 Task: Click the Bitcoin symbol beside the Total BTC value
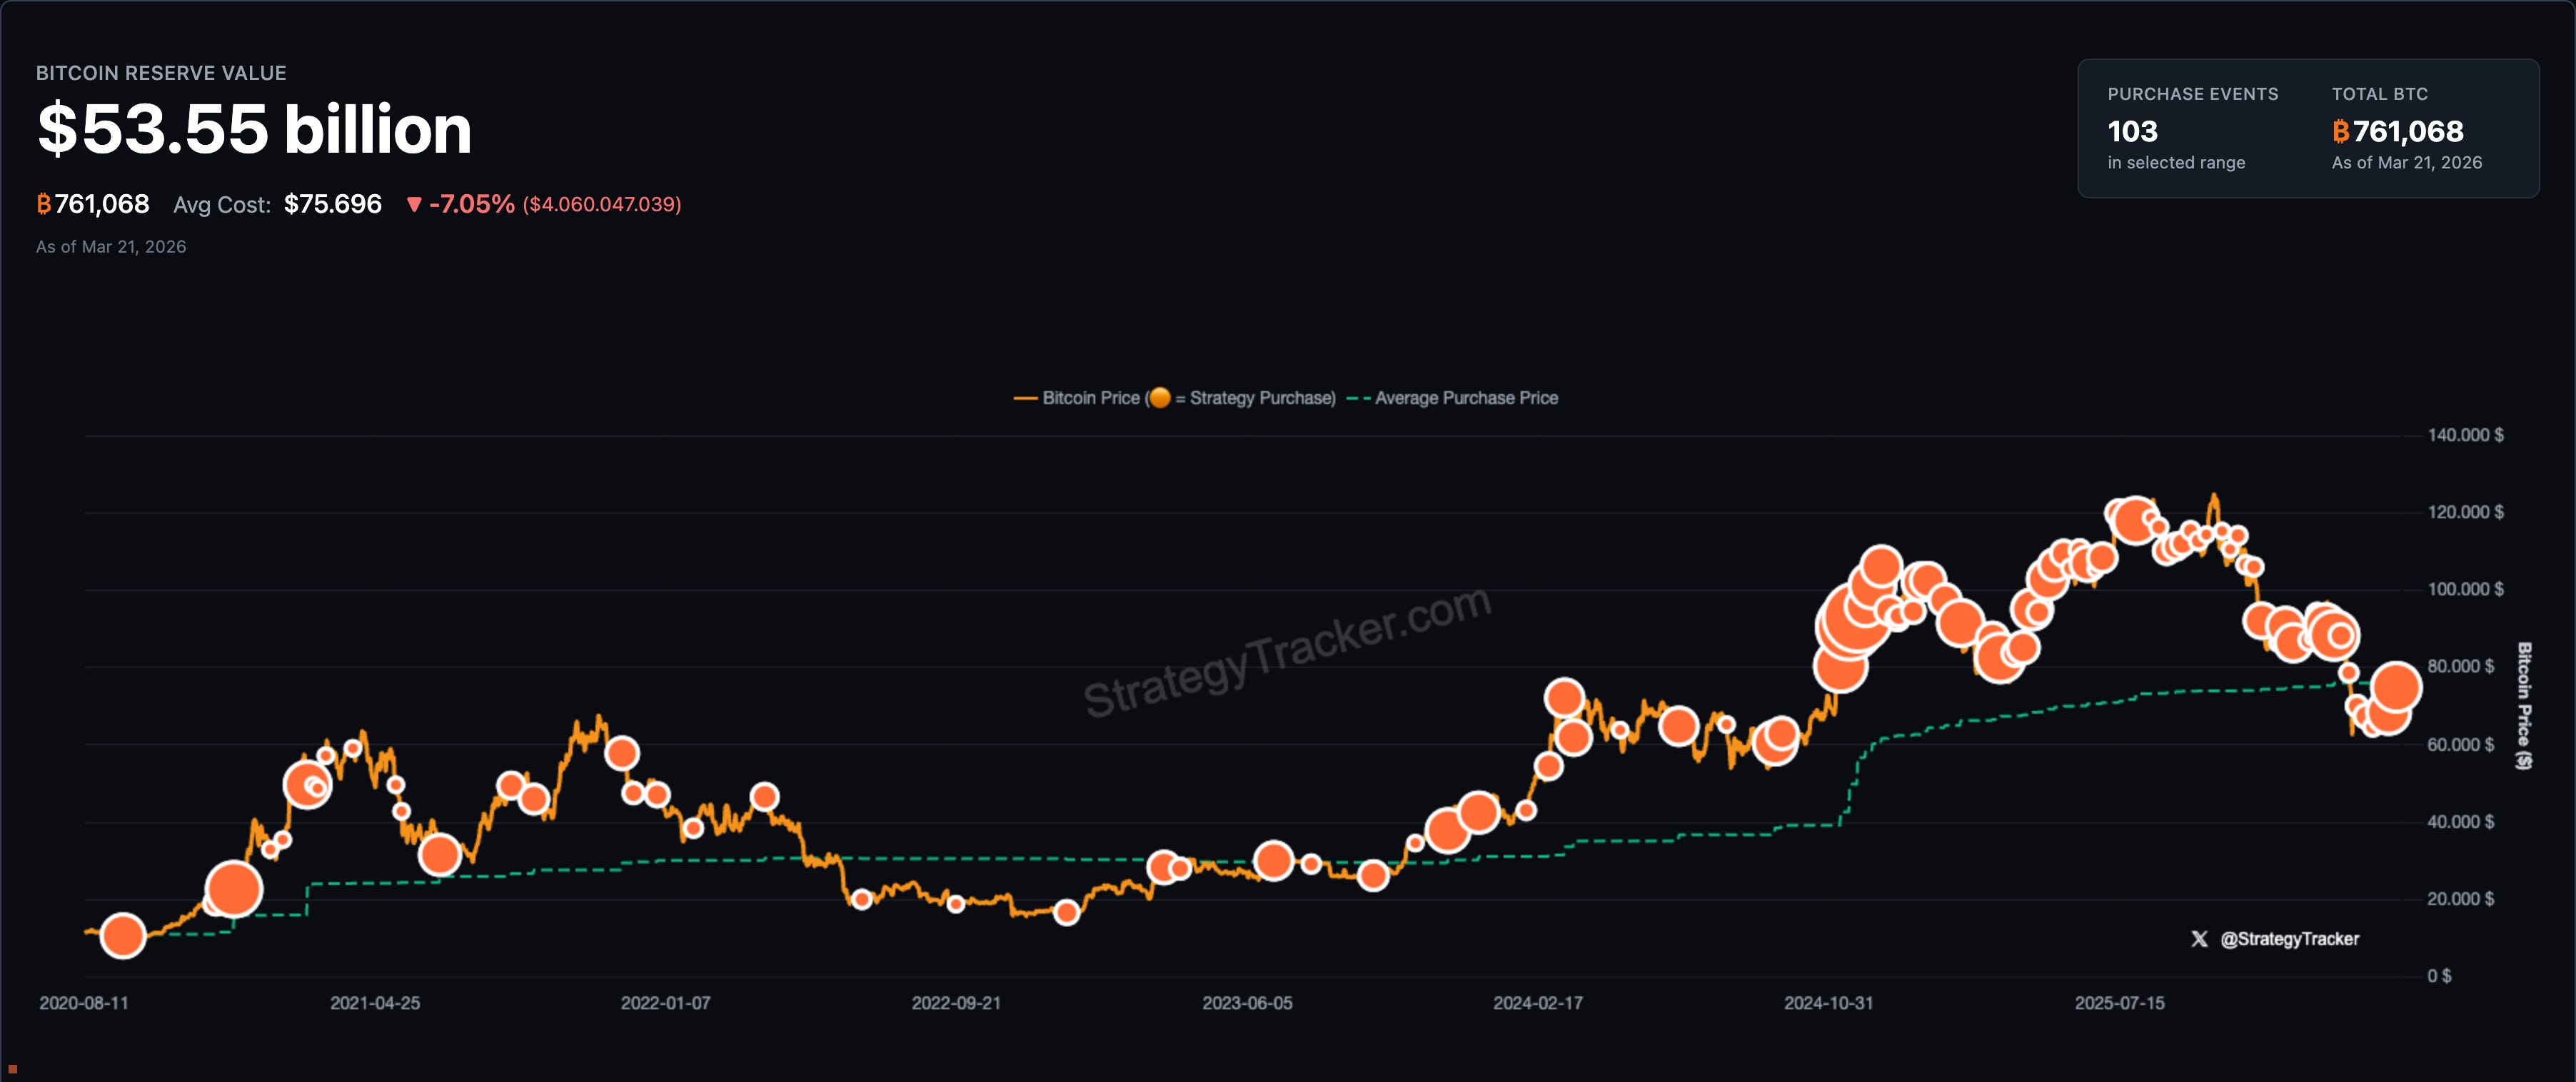2341,131
